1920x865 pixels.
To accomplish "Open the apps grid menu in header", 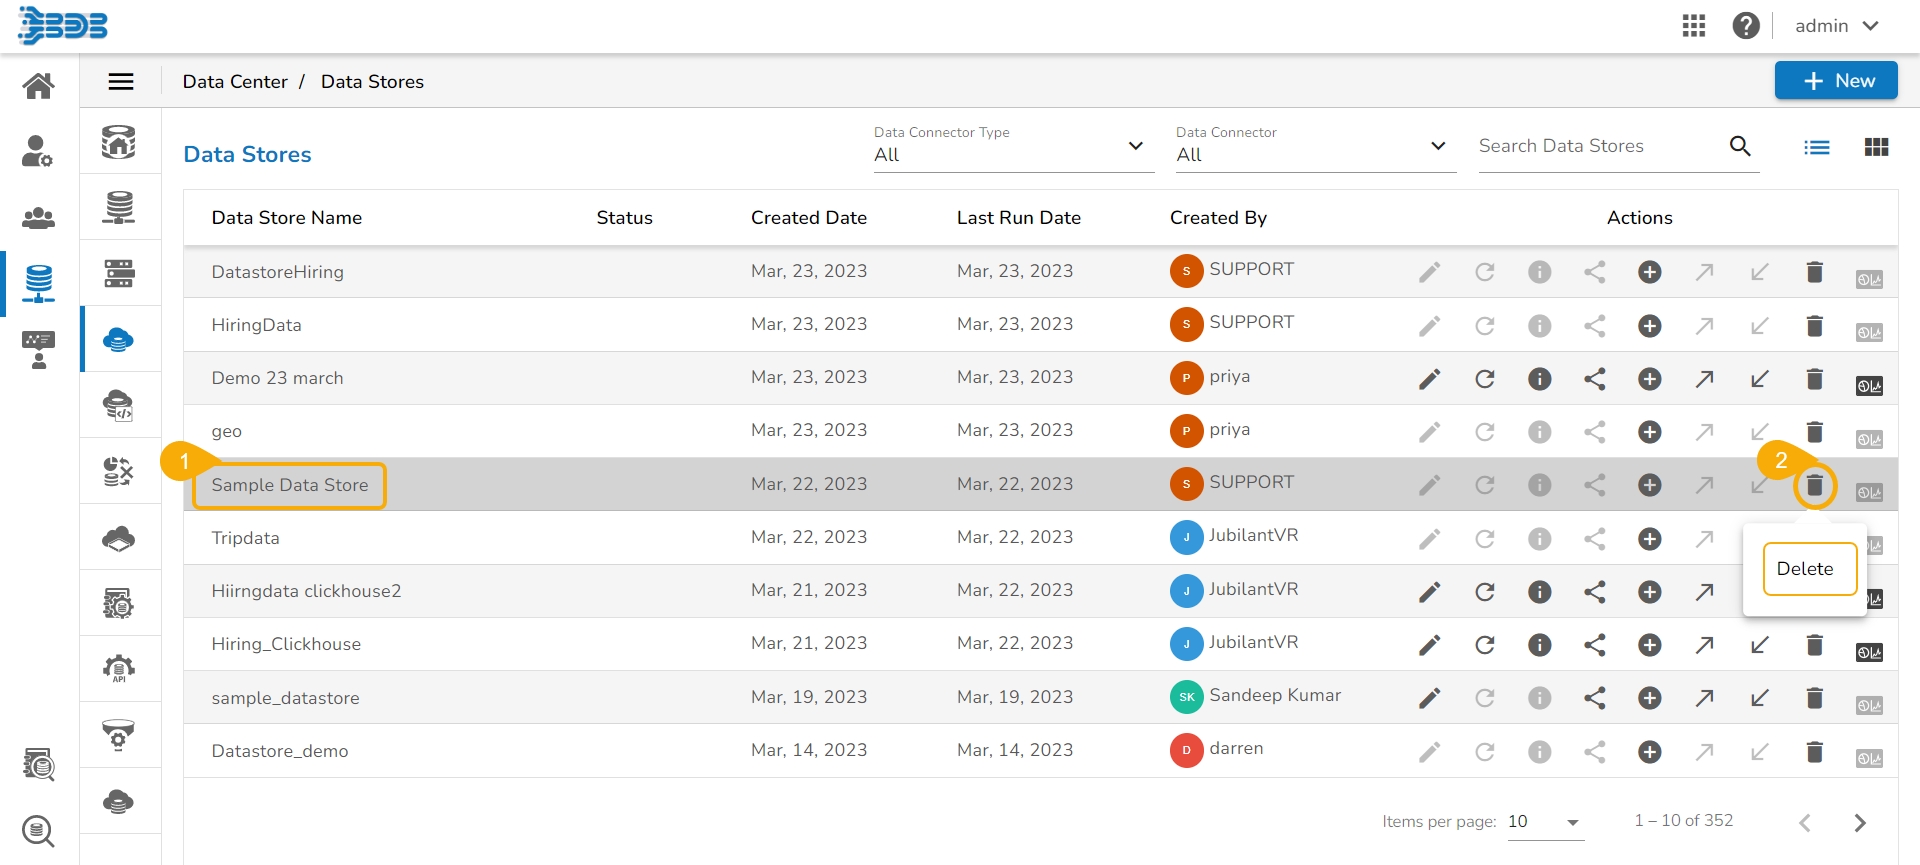I will point(1693,26).
